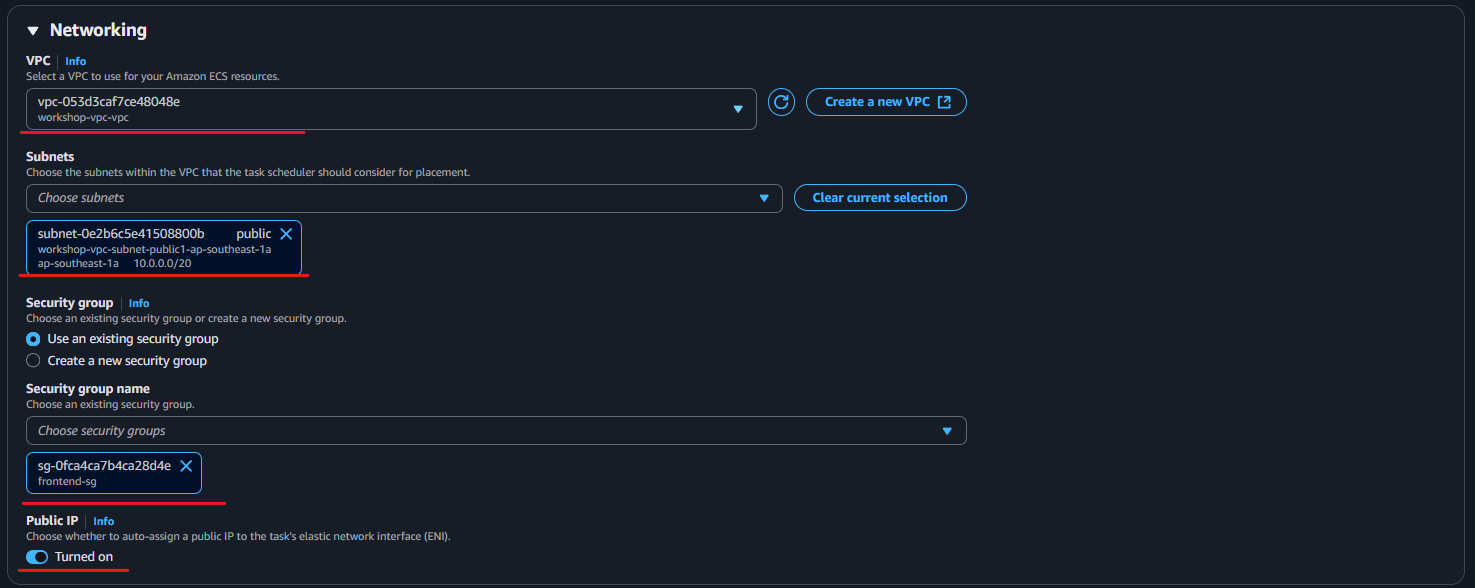Click the security groups dropdown arrow icon
Screen dimensions: 1475x588
947,430
